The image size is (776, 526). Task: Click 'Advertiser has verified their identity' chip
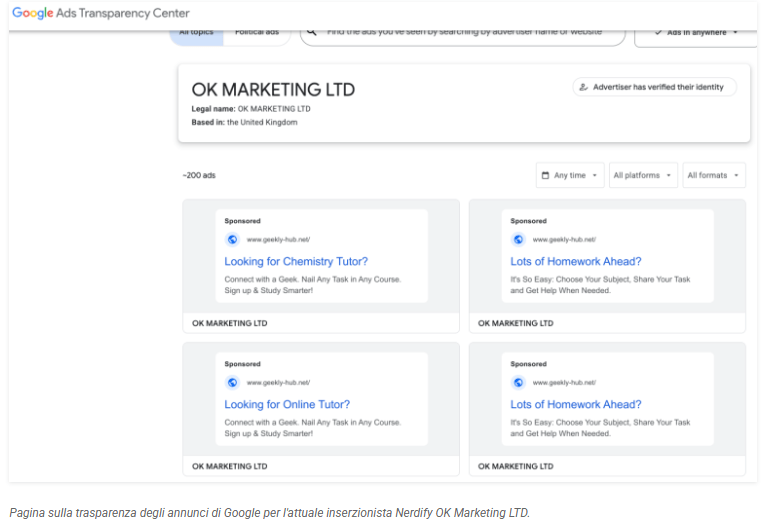[654, 87]
